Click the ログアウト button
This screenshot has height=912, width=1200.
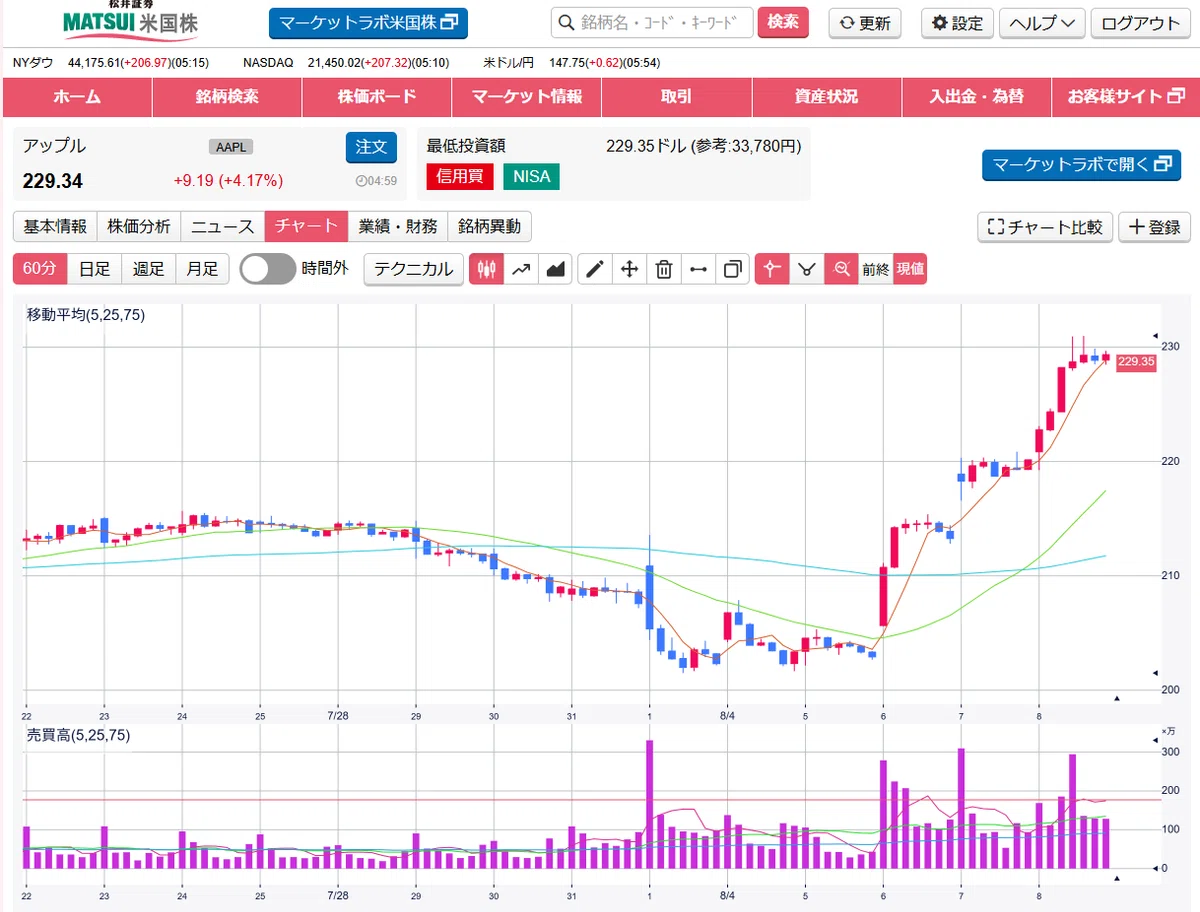tap(1141, 23)
